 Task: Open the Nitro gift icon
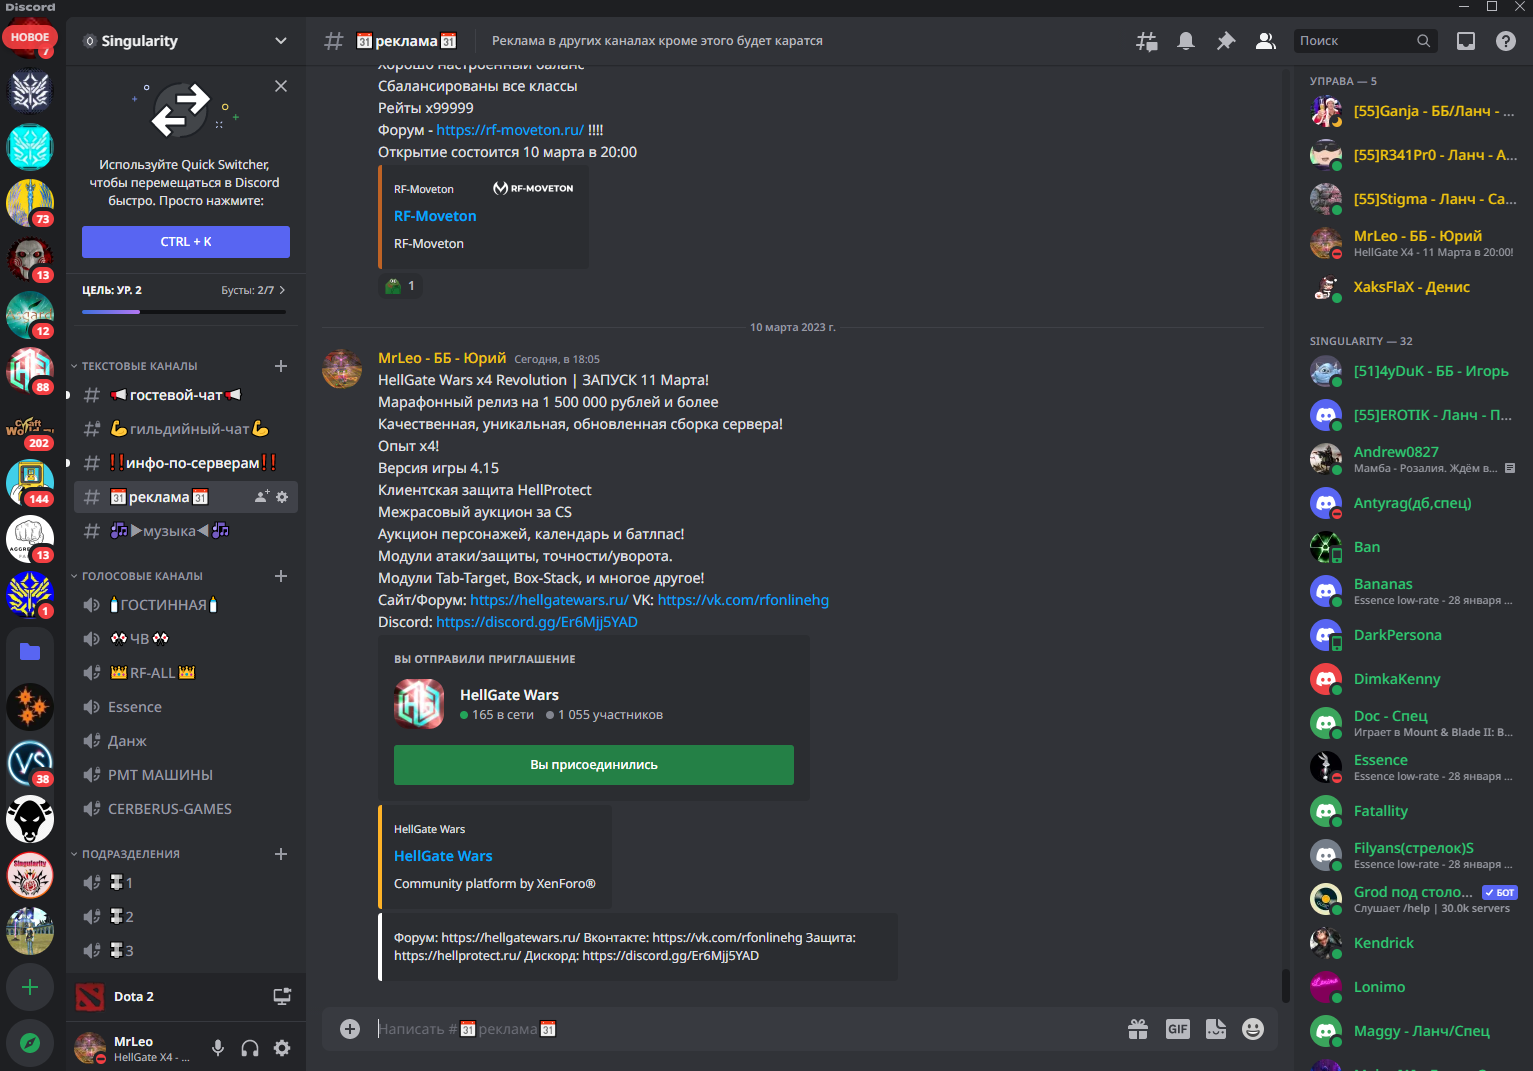(x=1138, y=1029)
